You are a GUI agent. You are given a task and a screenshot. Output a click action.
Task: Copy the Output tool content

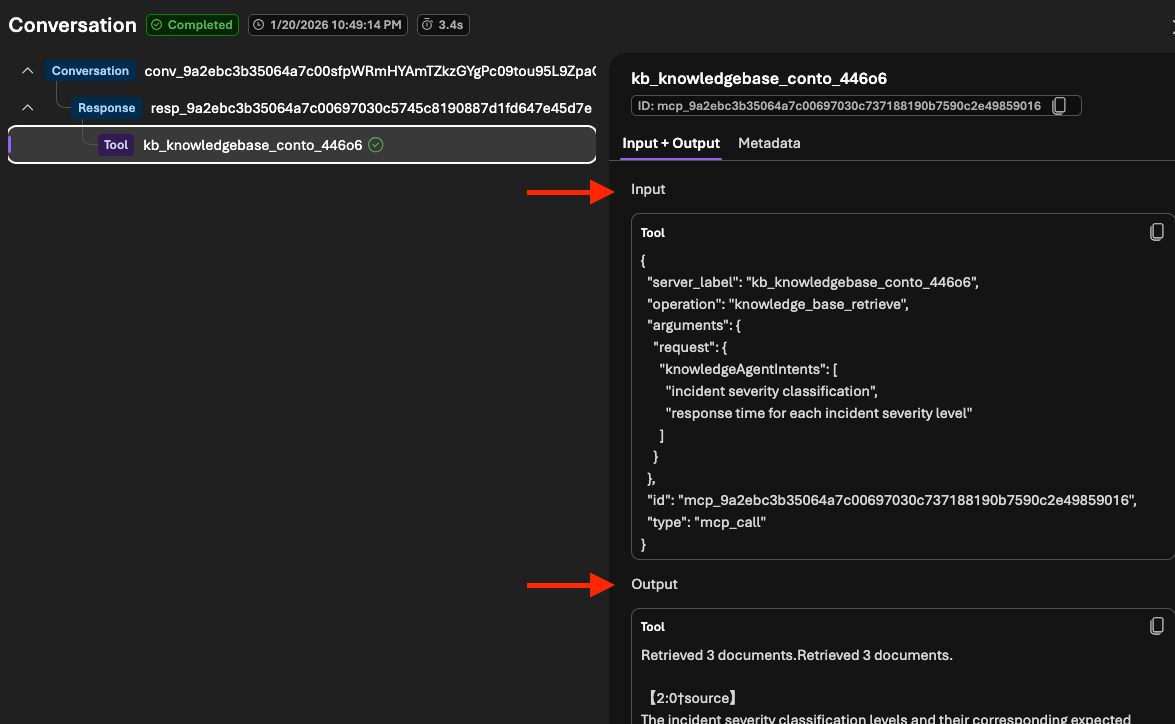pos(1156,626)
